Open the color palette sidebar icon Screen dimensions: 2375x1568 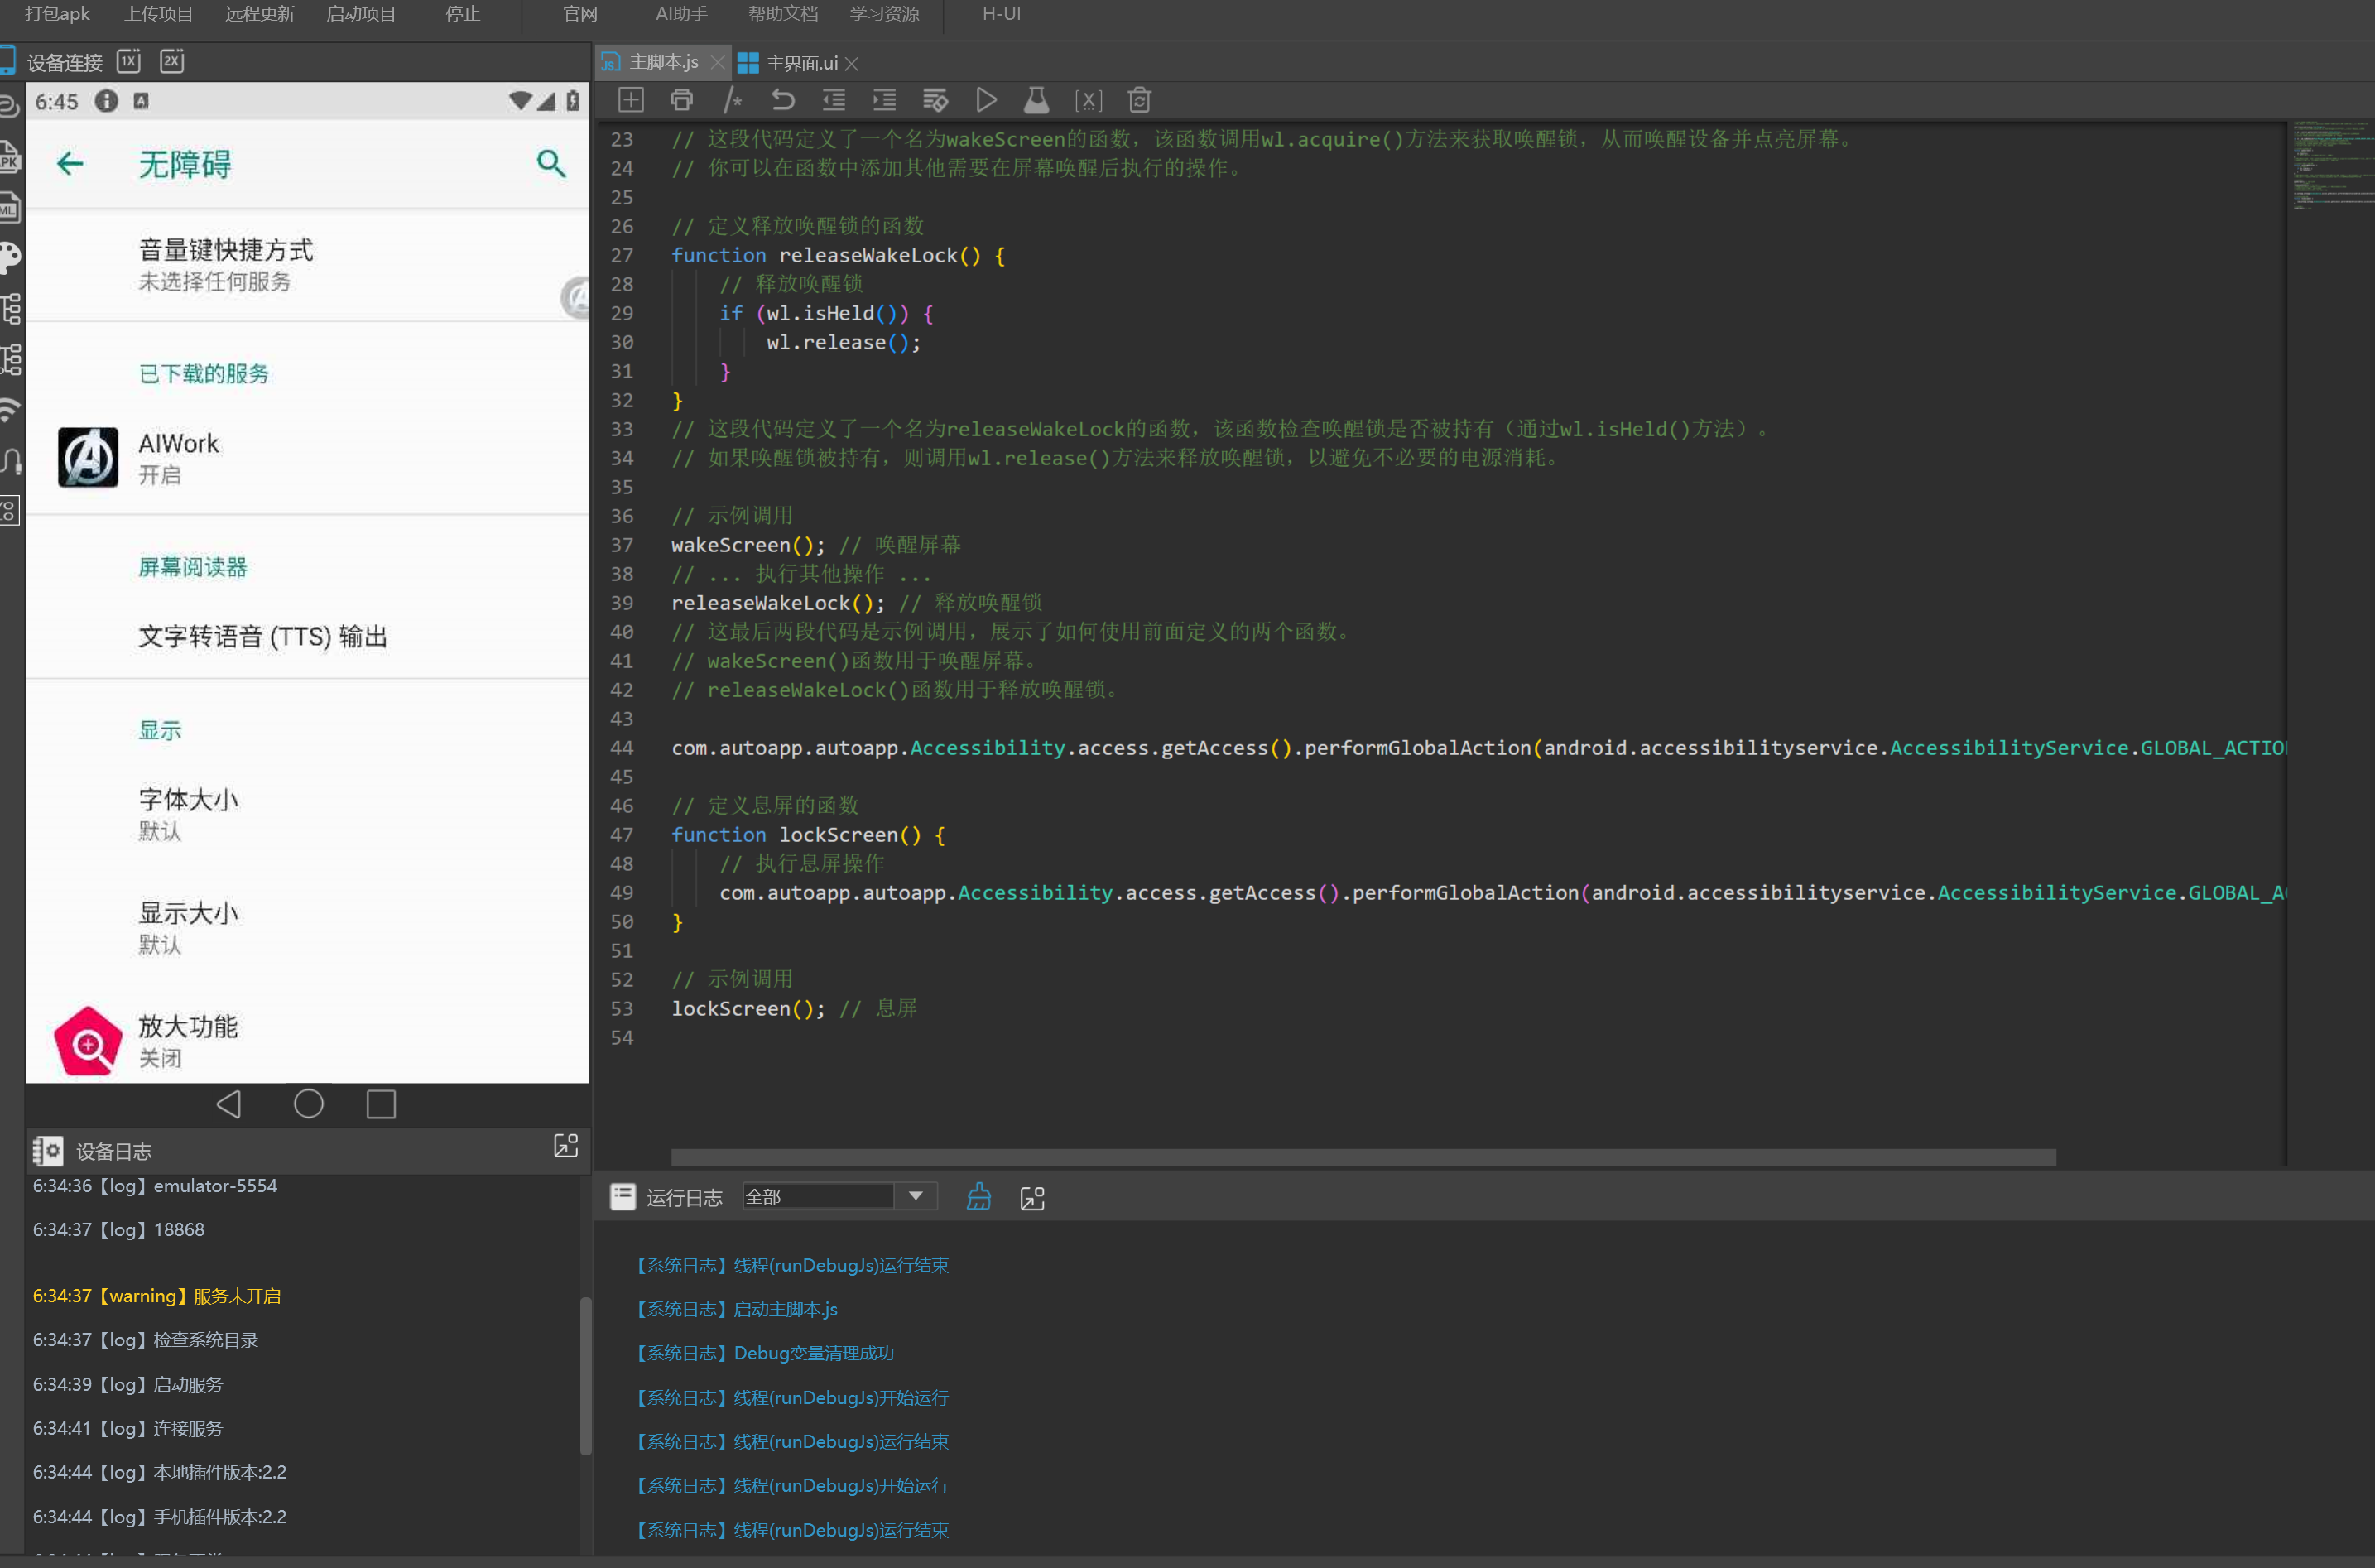10,258
